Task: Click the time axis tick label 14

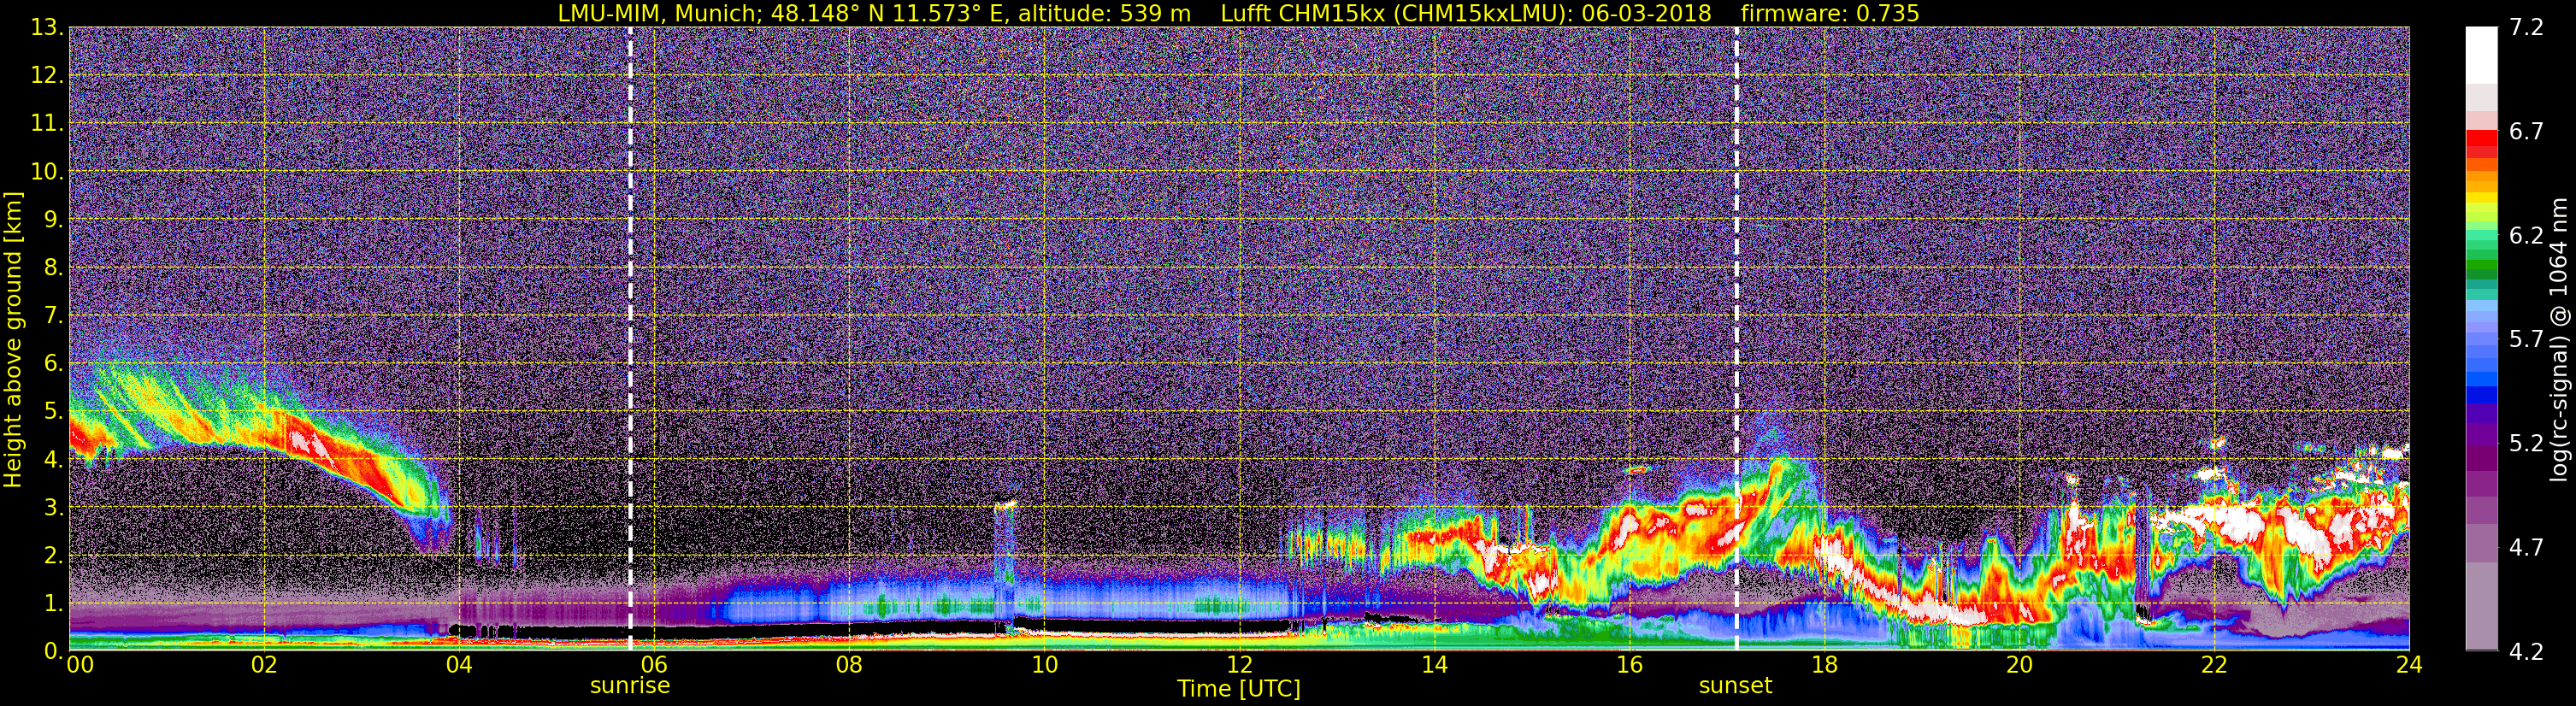Action: [x=1434, y=665]
